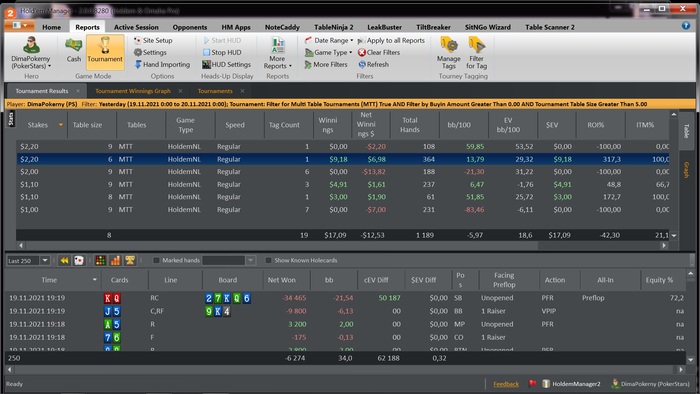Click the colored grid matrix icon

[x=100, y=261]
